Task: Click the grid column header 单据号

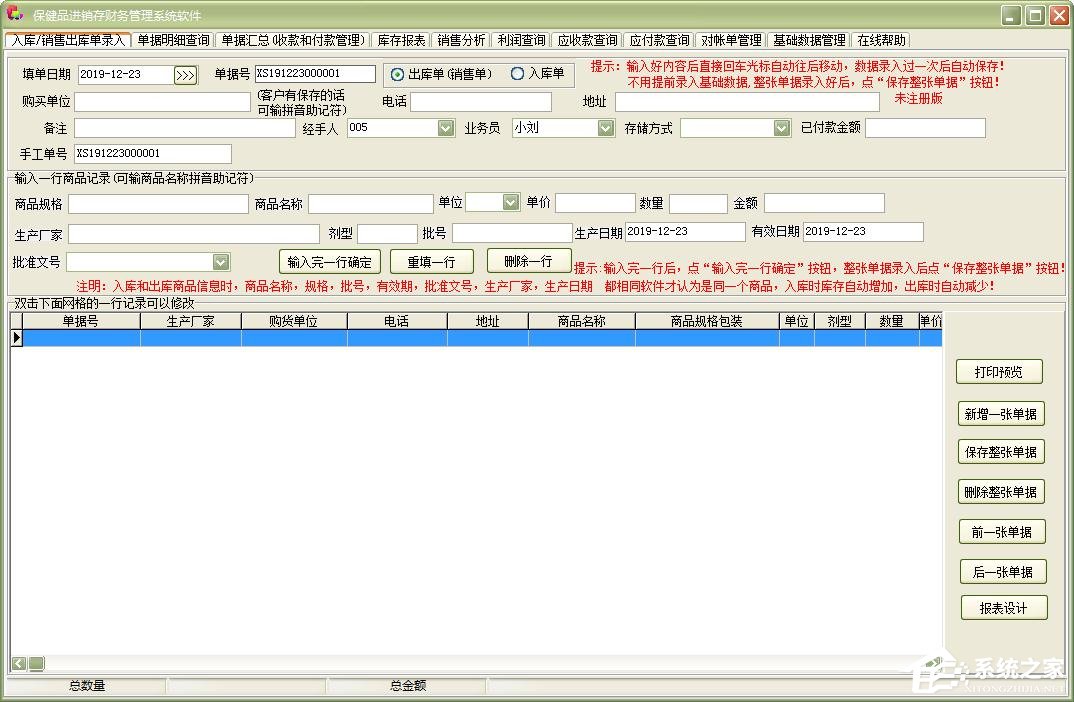Action: coord(81,321)
